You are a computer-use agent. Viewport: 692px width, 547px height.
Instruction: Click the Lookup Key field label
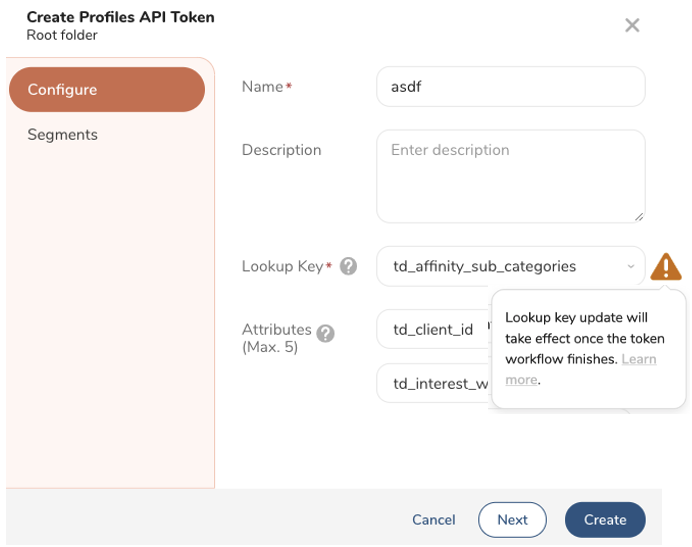(x=282, y=266)
